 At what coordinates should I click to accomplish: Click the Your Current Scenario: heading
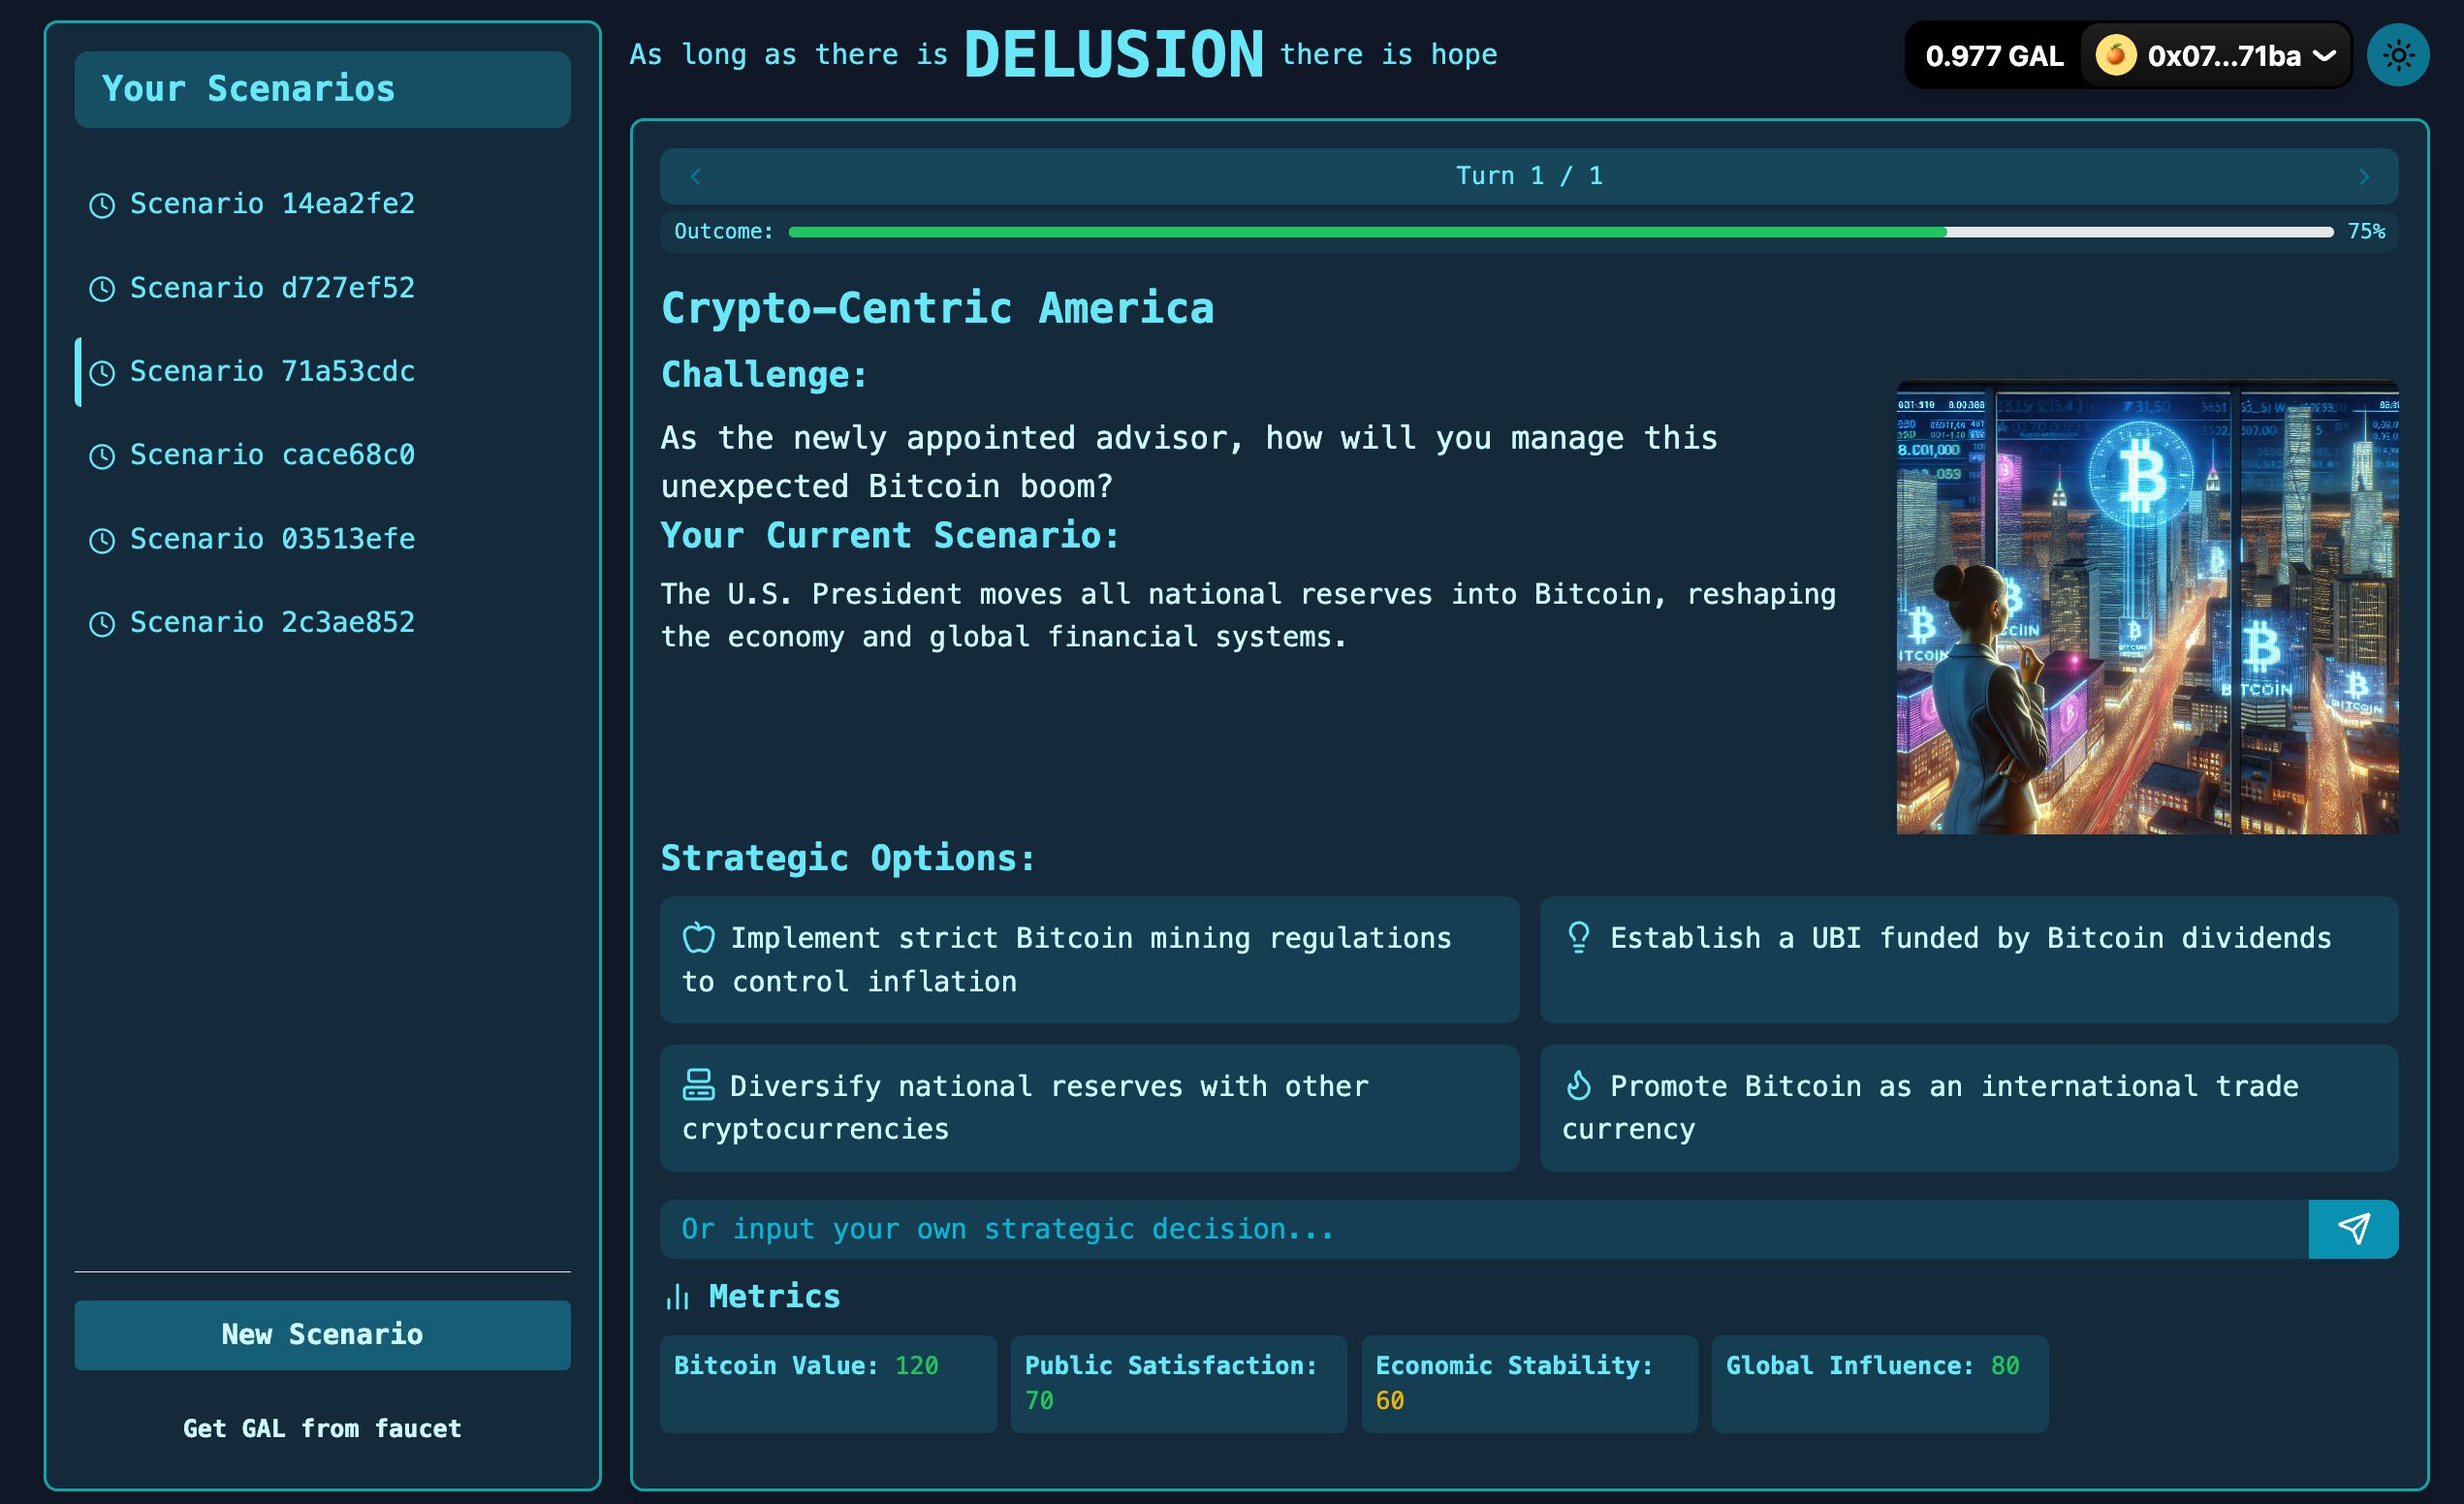click(890, 536)
